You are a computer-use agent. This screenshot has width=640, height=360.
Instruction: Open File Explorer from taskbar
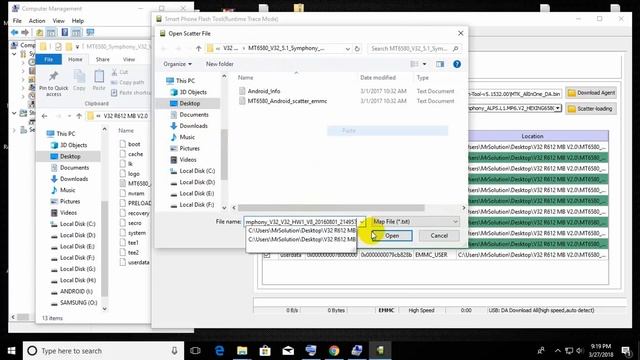pyautogui.click(x=242, y=351)
